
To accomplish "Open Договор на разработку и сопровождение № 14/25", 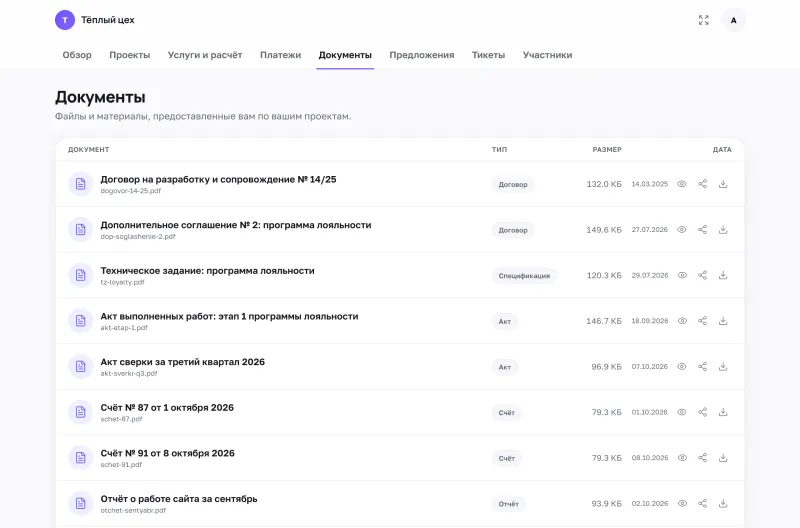I will 218,180.
